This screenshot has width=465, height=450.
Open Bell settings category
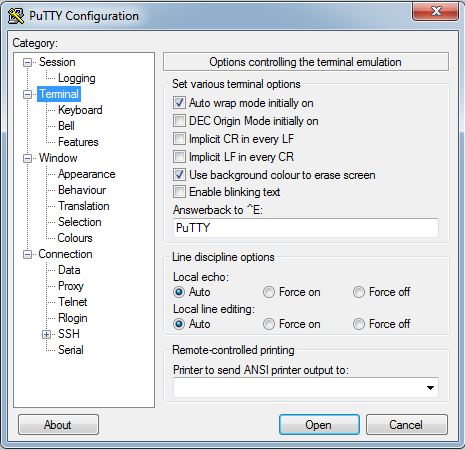[x=66, y=126]
